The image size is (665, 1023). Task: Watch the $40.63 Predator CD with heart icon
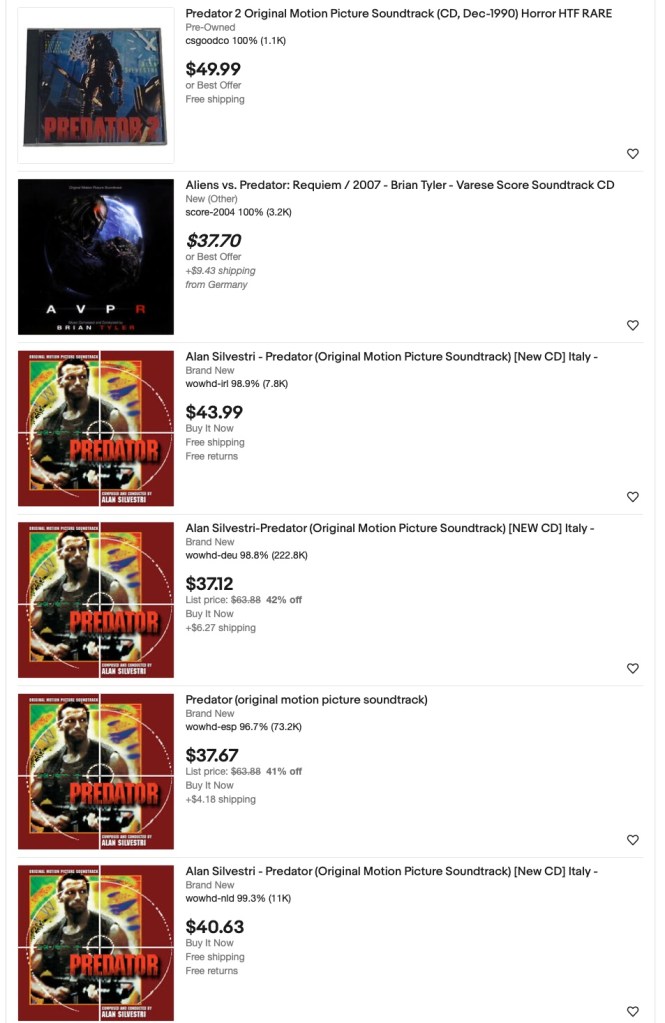coord(632,1011)
